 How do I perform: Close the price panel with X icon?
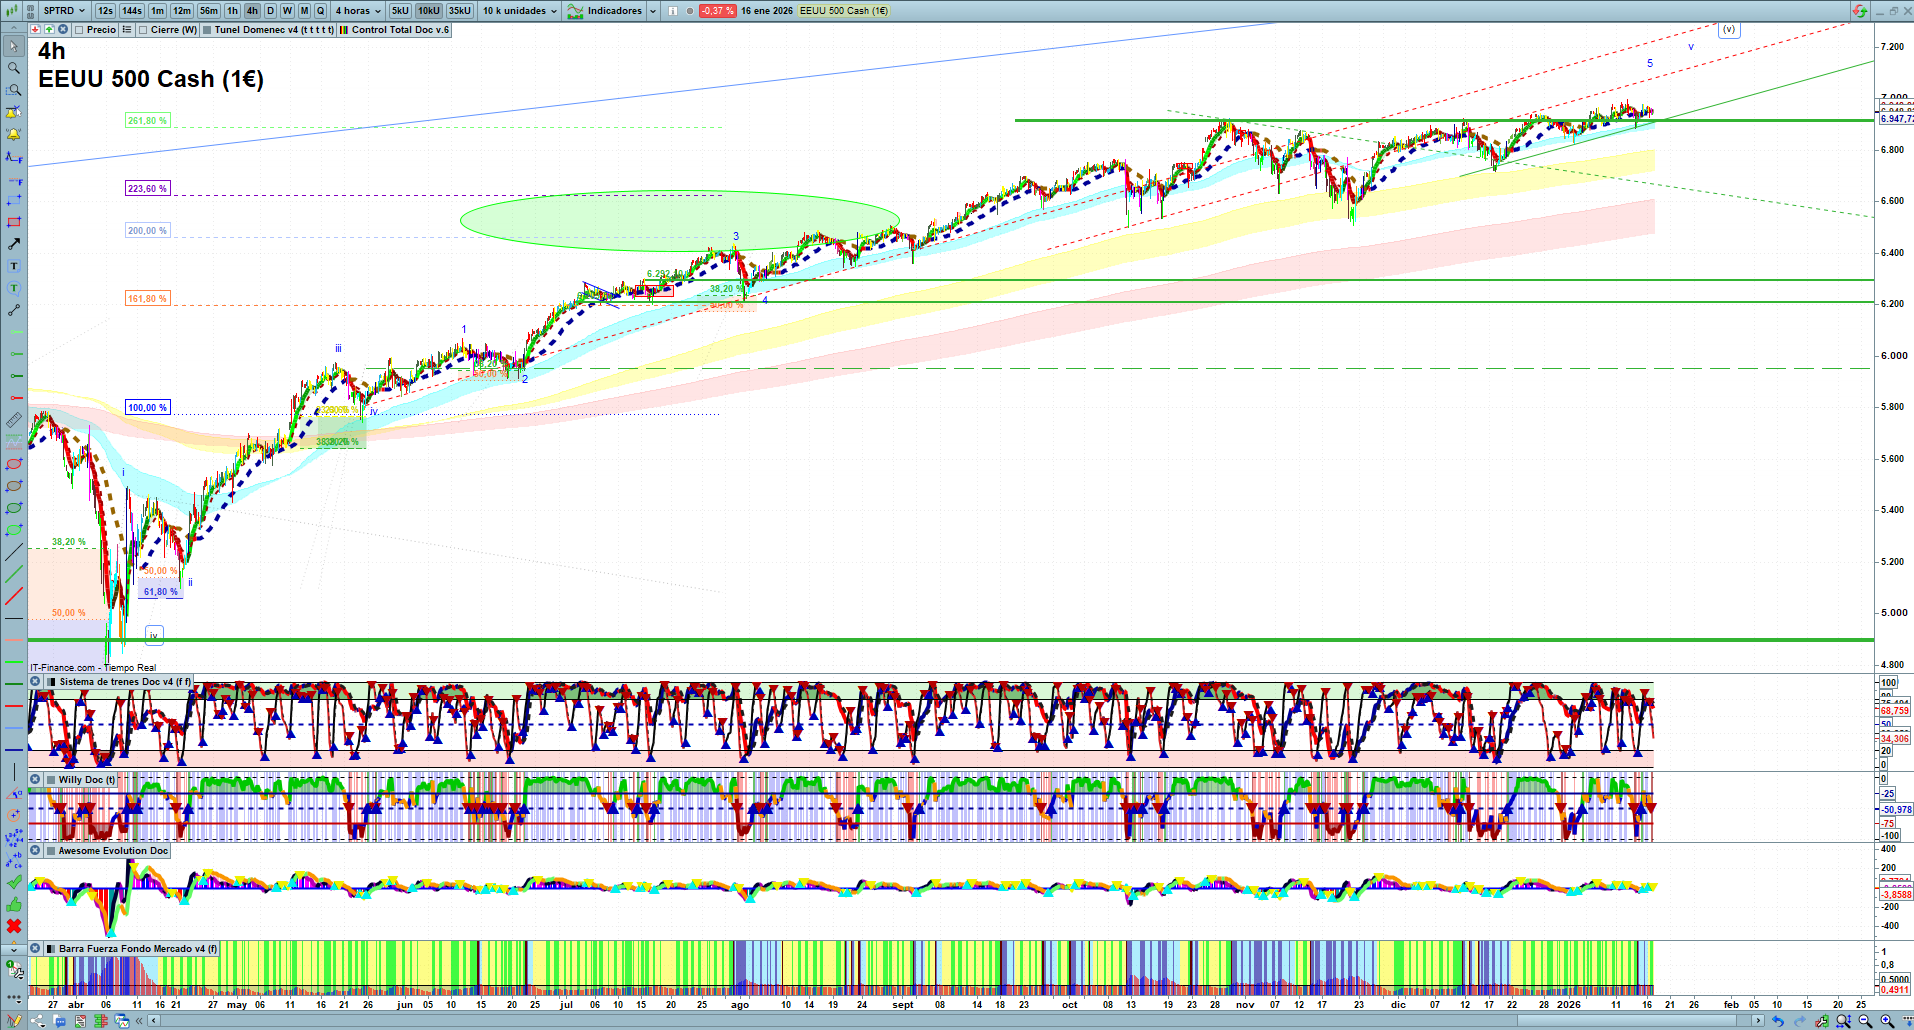63,30
